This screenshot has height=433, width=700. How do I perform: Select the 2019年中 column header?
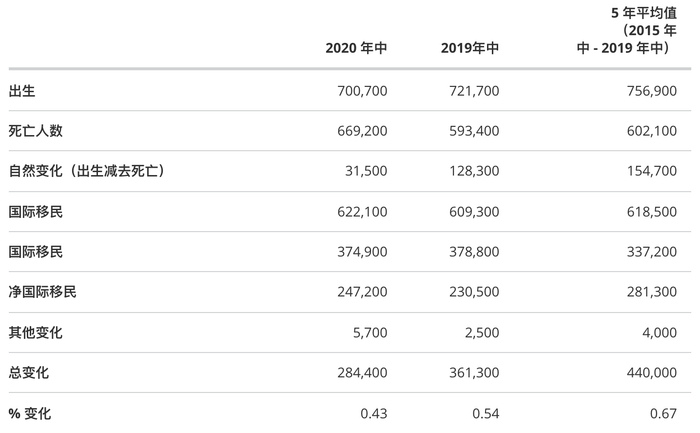(470, 48)
